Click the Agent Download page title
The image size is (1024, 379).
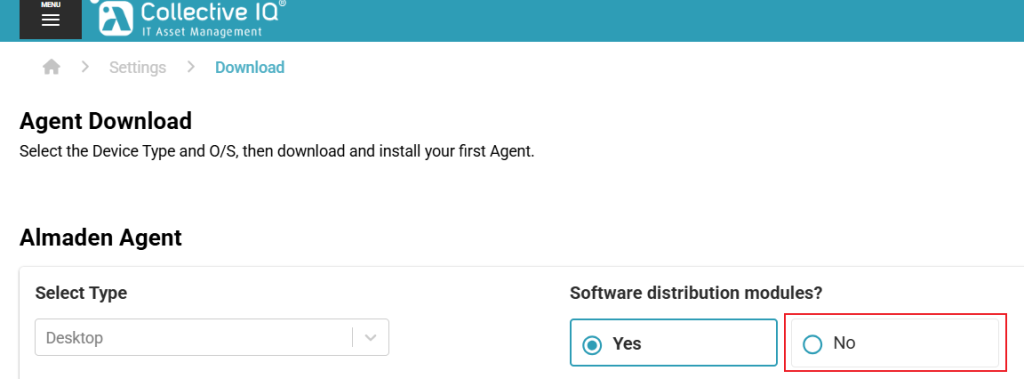coord(106,122)
